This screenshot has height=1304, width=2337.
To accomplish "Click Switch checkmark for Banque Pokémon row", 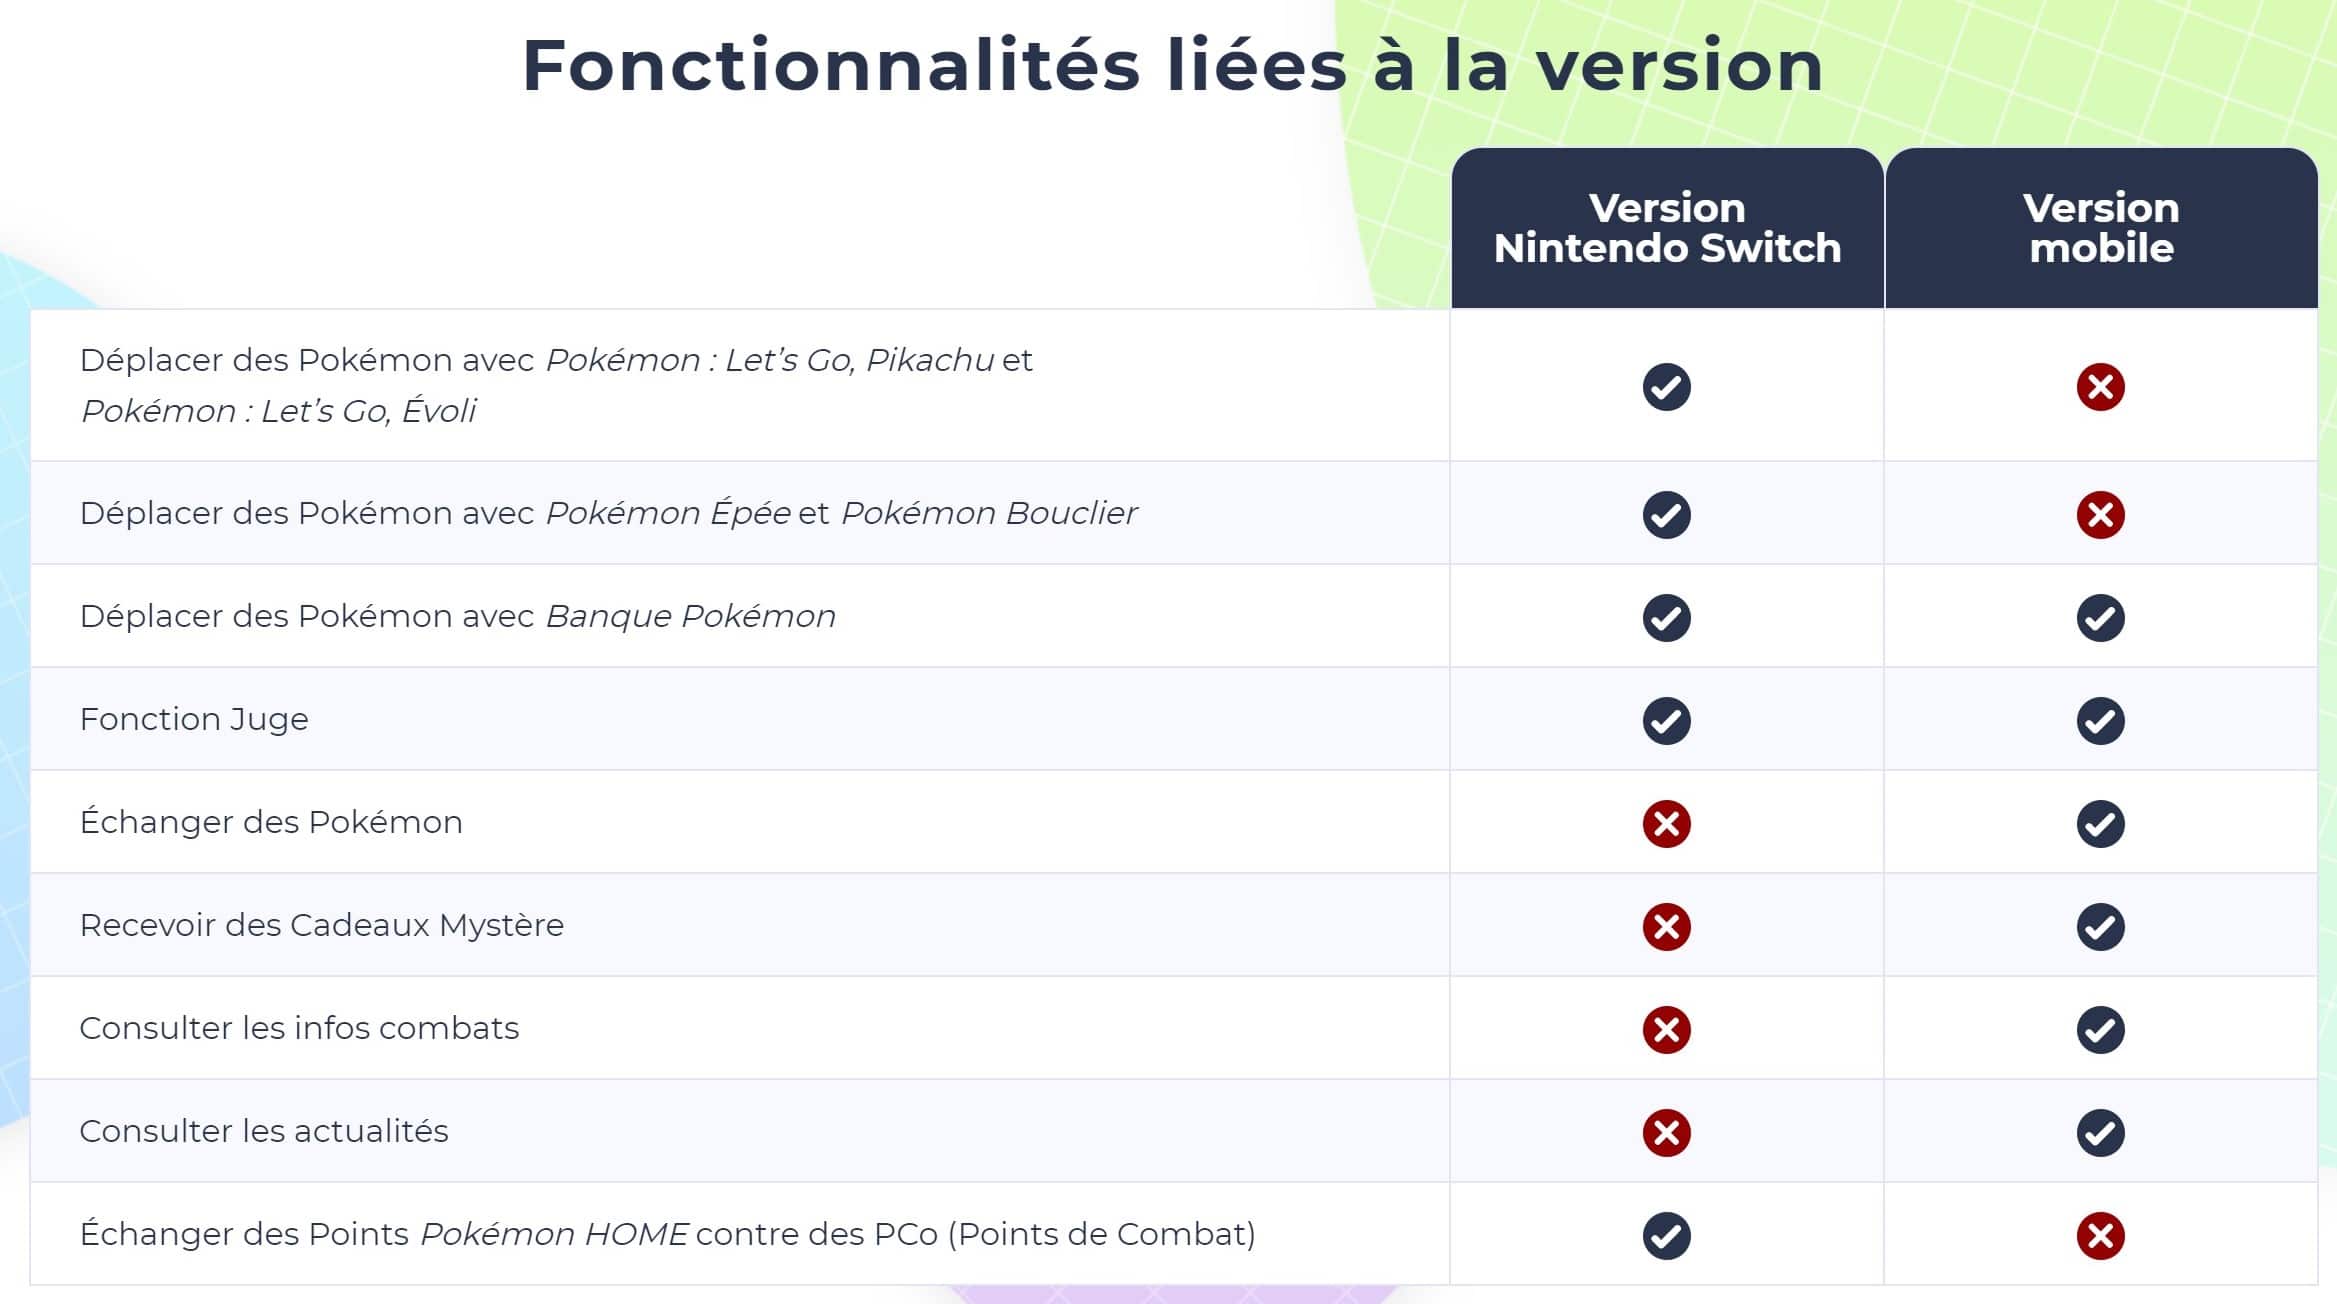I will tap(1666, 618).
